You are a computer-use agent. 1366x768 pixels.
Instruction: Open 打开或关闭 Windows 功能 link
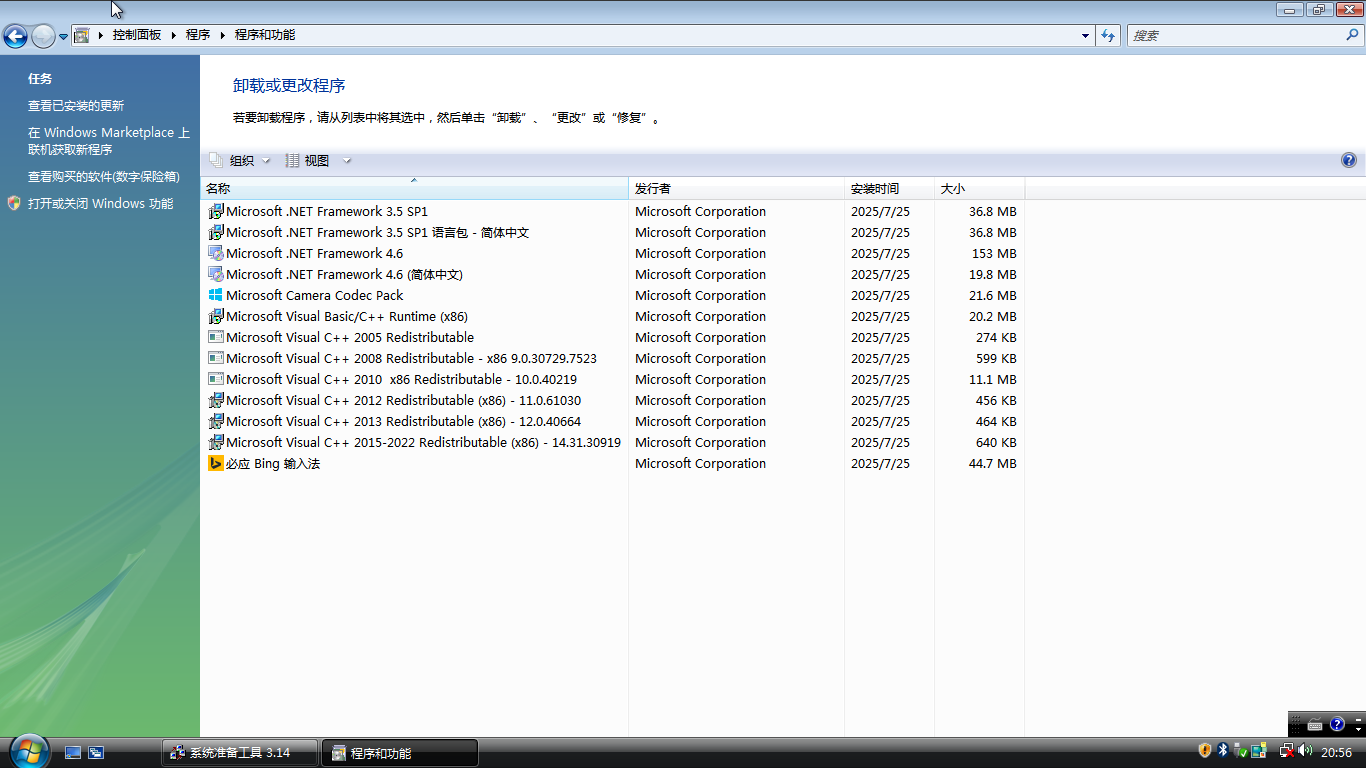click(x=101, y=204)
